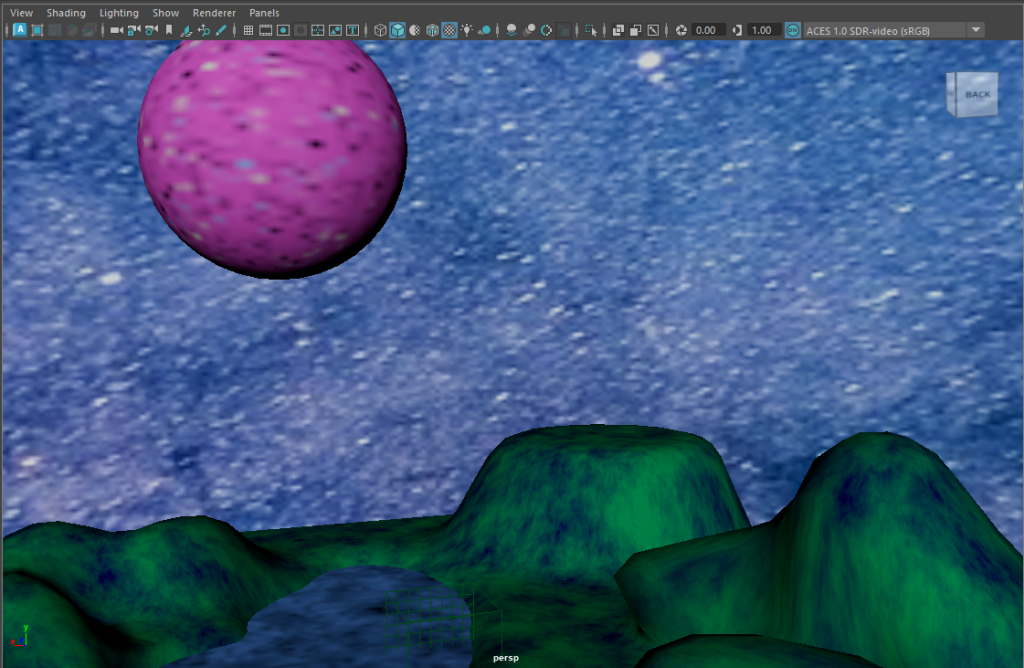The height and width of the screenshot is (668, 1024).
Task: Toggle Textured display mode
Action: click(449, 30)
